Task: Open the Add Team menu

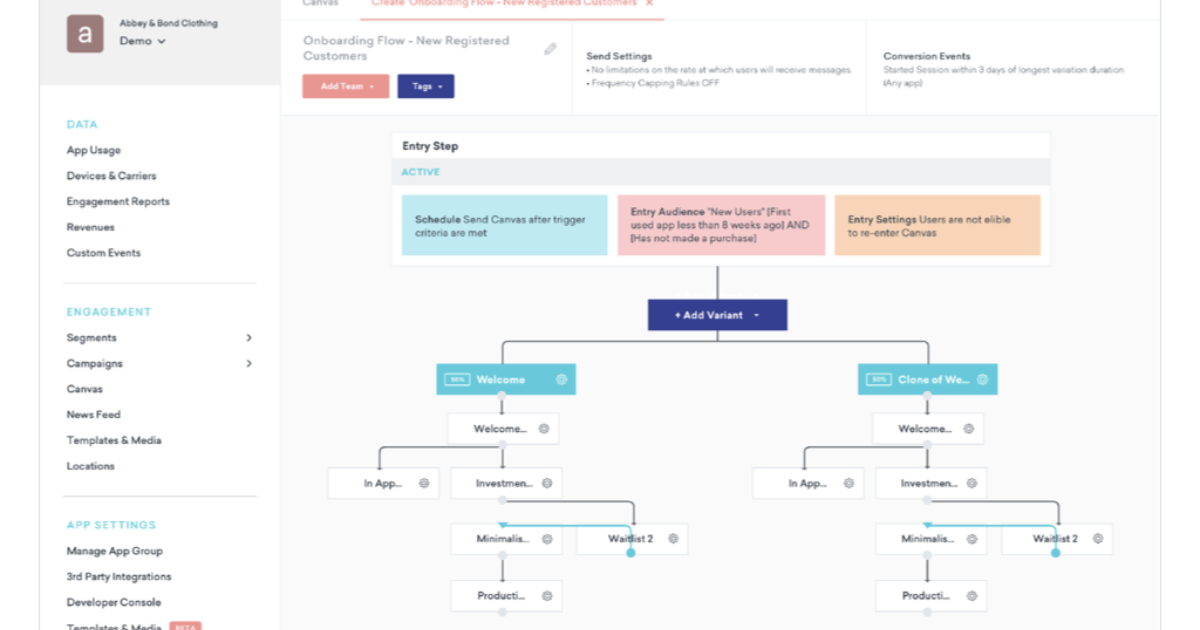Action: tap(345, 86)
